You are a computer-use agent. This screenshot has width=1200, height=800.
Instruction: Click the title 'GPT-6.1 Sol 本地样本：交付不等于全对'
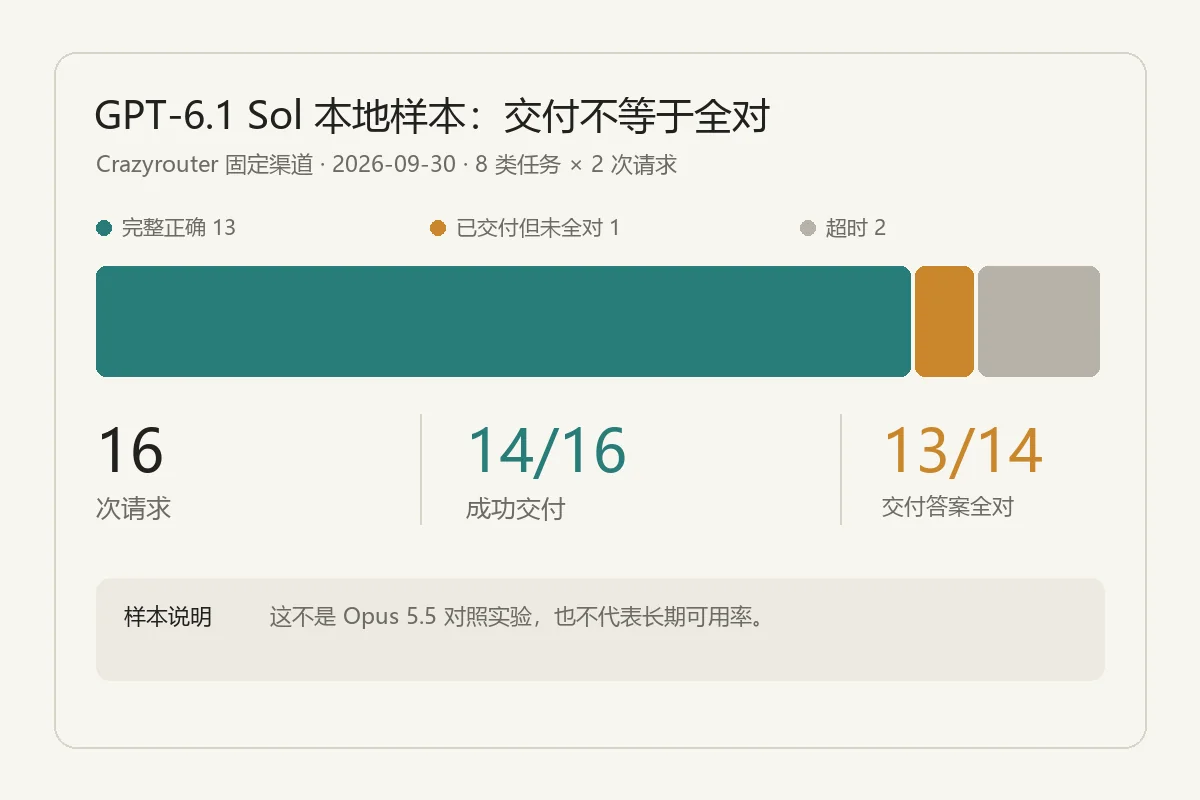click(432, 117)
